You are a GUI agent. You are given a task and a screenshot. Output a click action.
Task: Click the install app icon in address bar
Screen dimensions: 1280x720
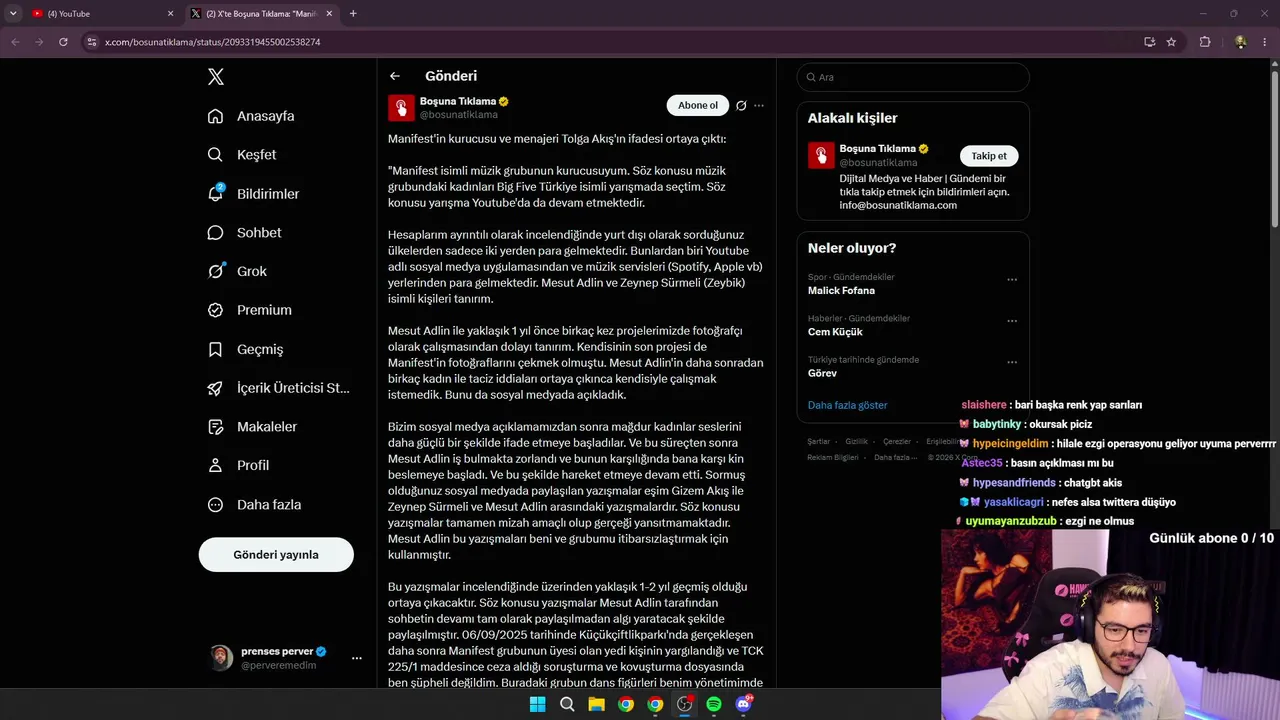(x=1150, y=42)
